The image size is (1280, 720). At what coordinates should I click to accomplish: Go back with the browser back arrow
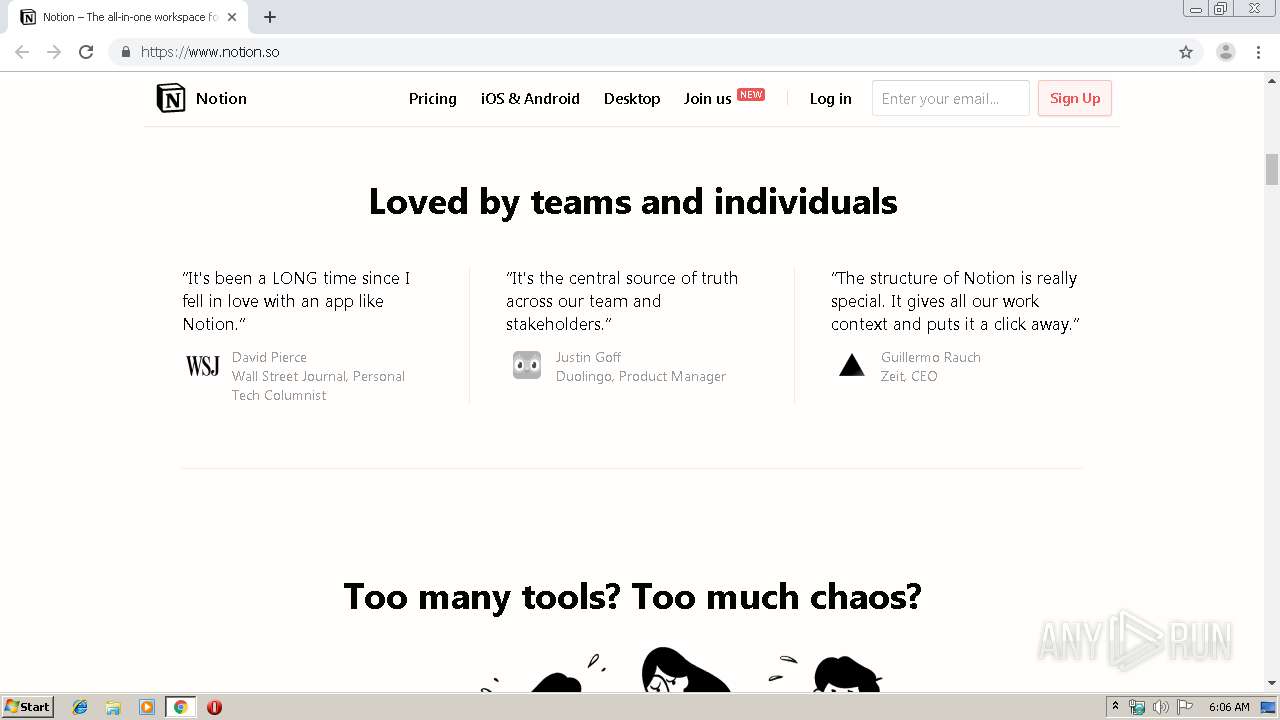(22, 52)
